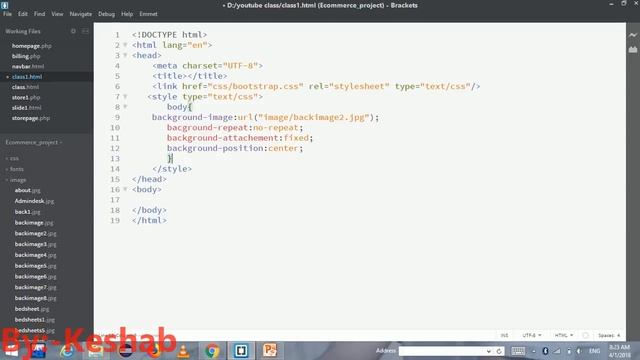Viewport: 640px width, 360px height.
Task: Open the taskbar Address dropdown arrow
Action: (489, 351)
